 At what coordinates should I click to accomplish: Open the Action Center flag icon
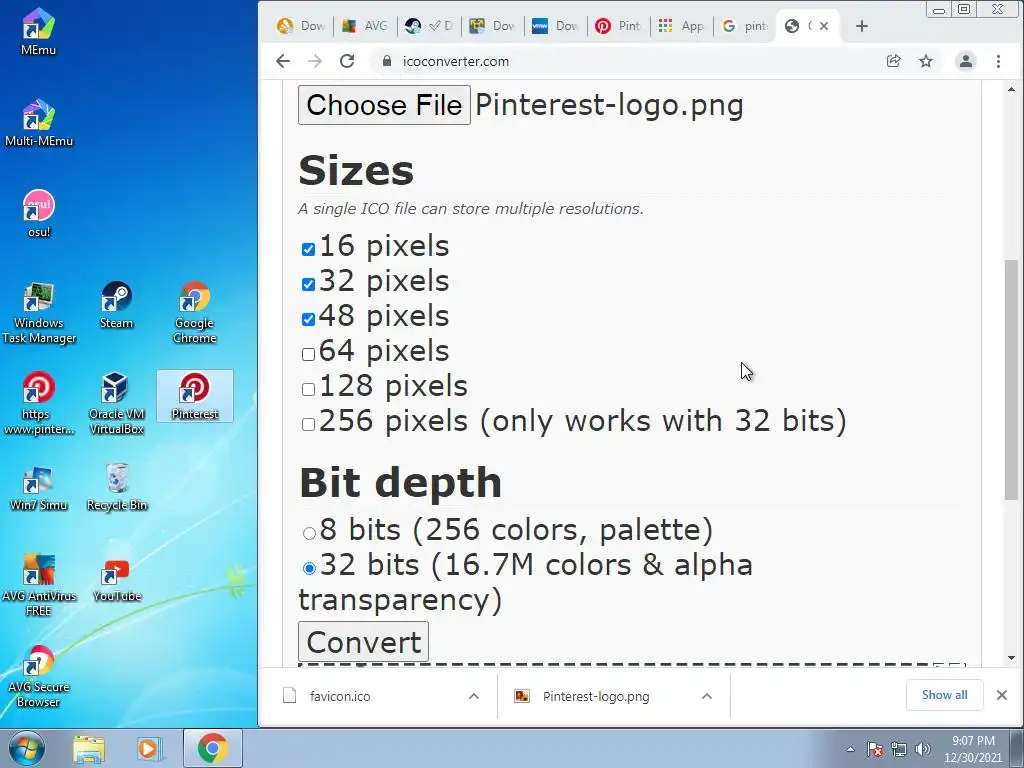875,750
